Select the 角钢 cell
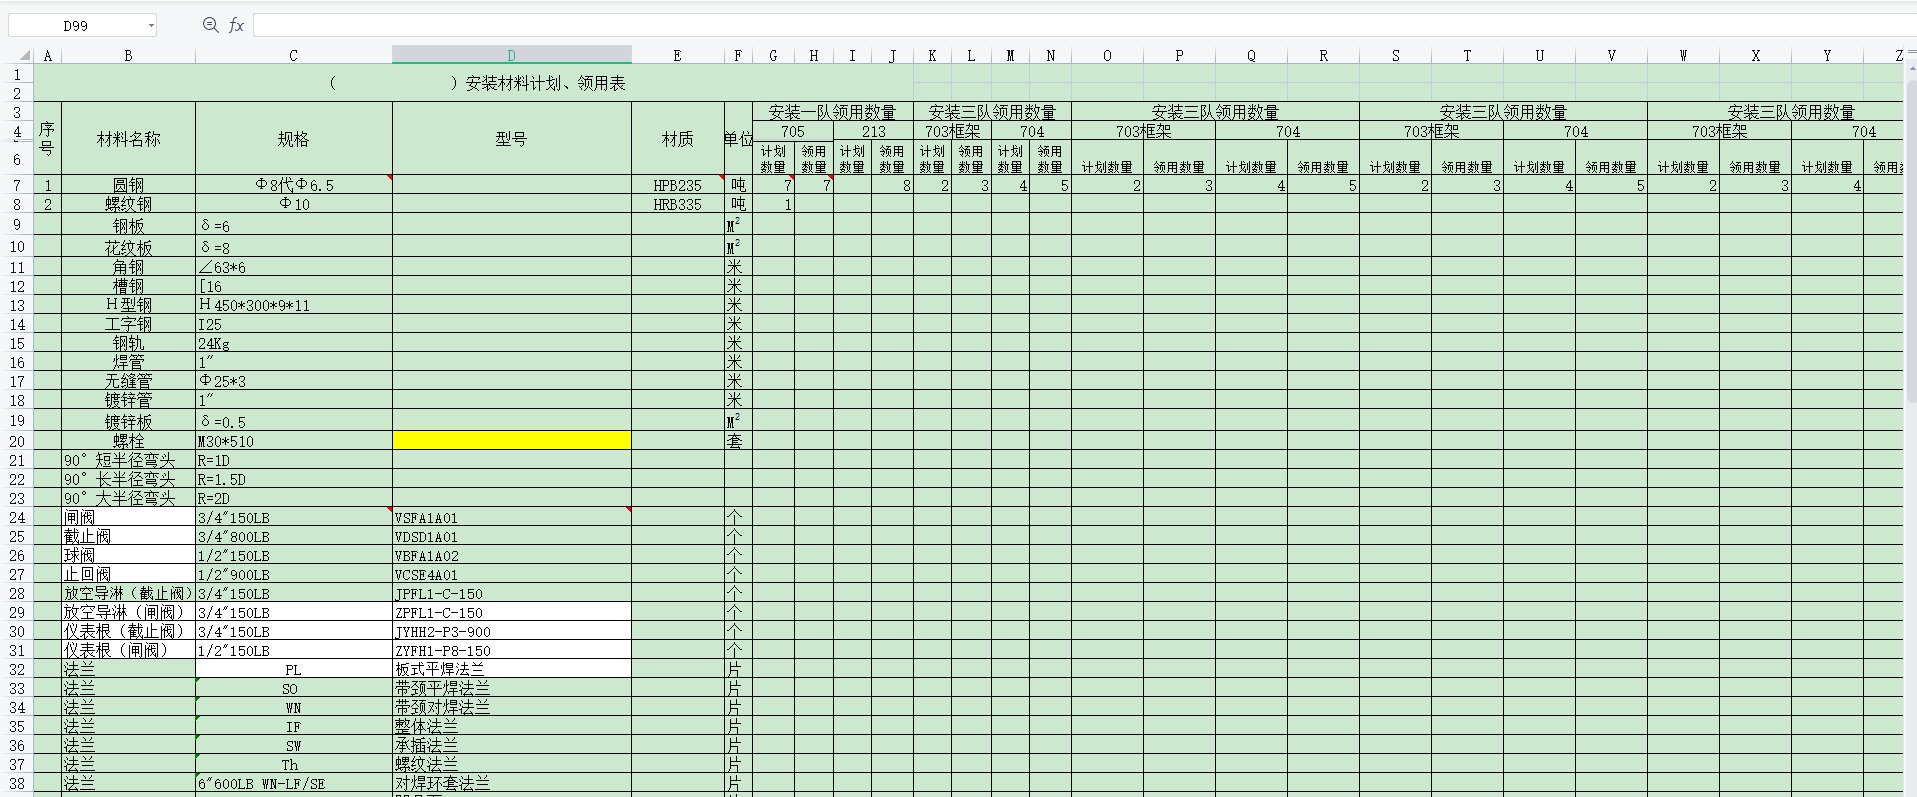Screen dimensions: 1917x797 [x=129, y=267]
